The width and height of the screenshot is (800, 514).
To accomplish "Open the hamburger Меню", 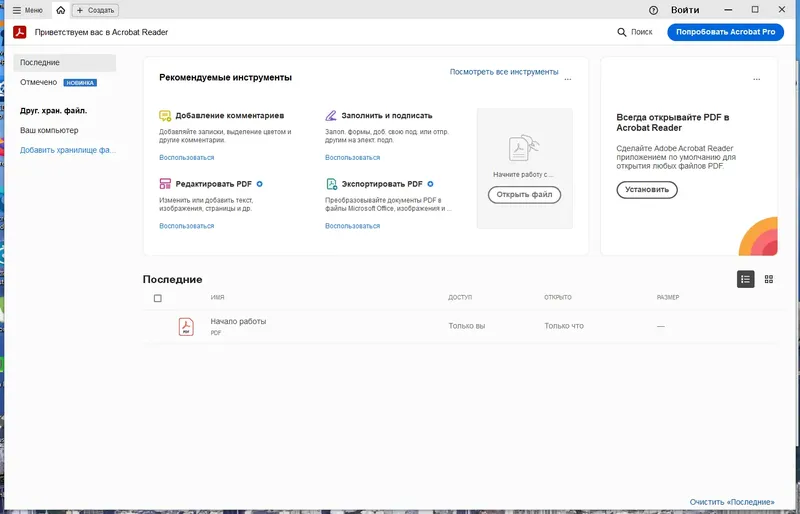I will [28, 10].
